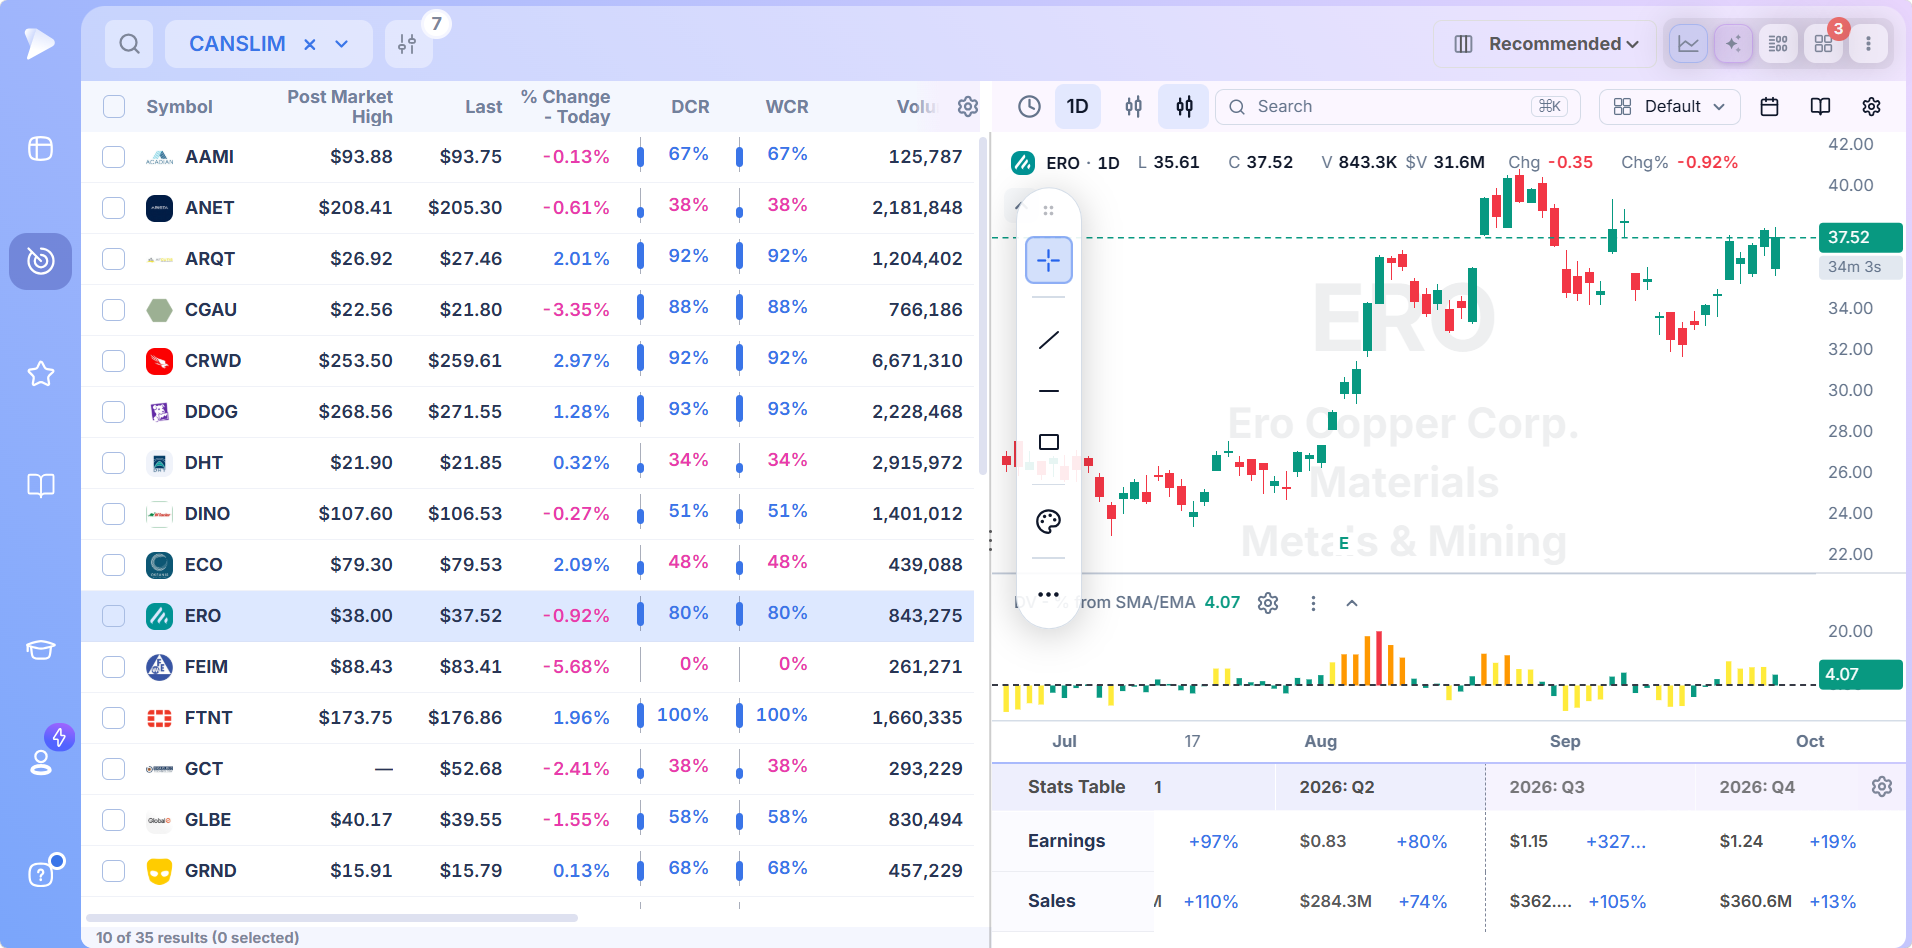The image size is (1912, 948).
Task: Open the indicators sliders icon in chart toolbar
Action: (1184, 106)
